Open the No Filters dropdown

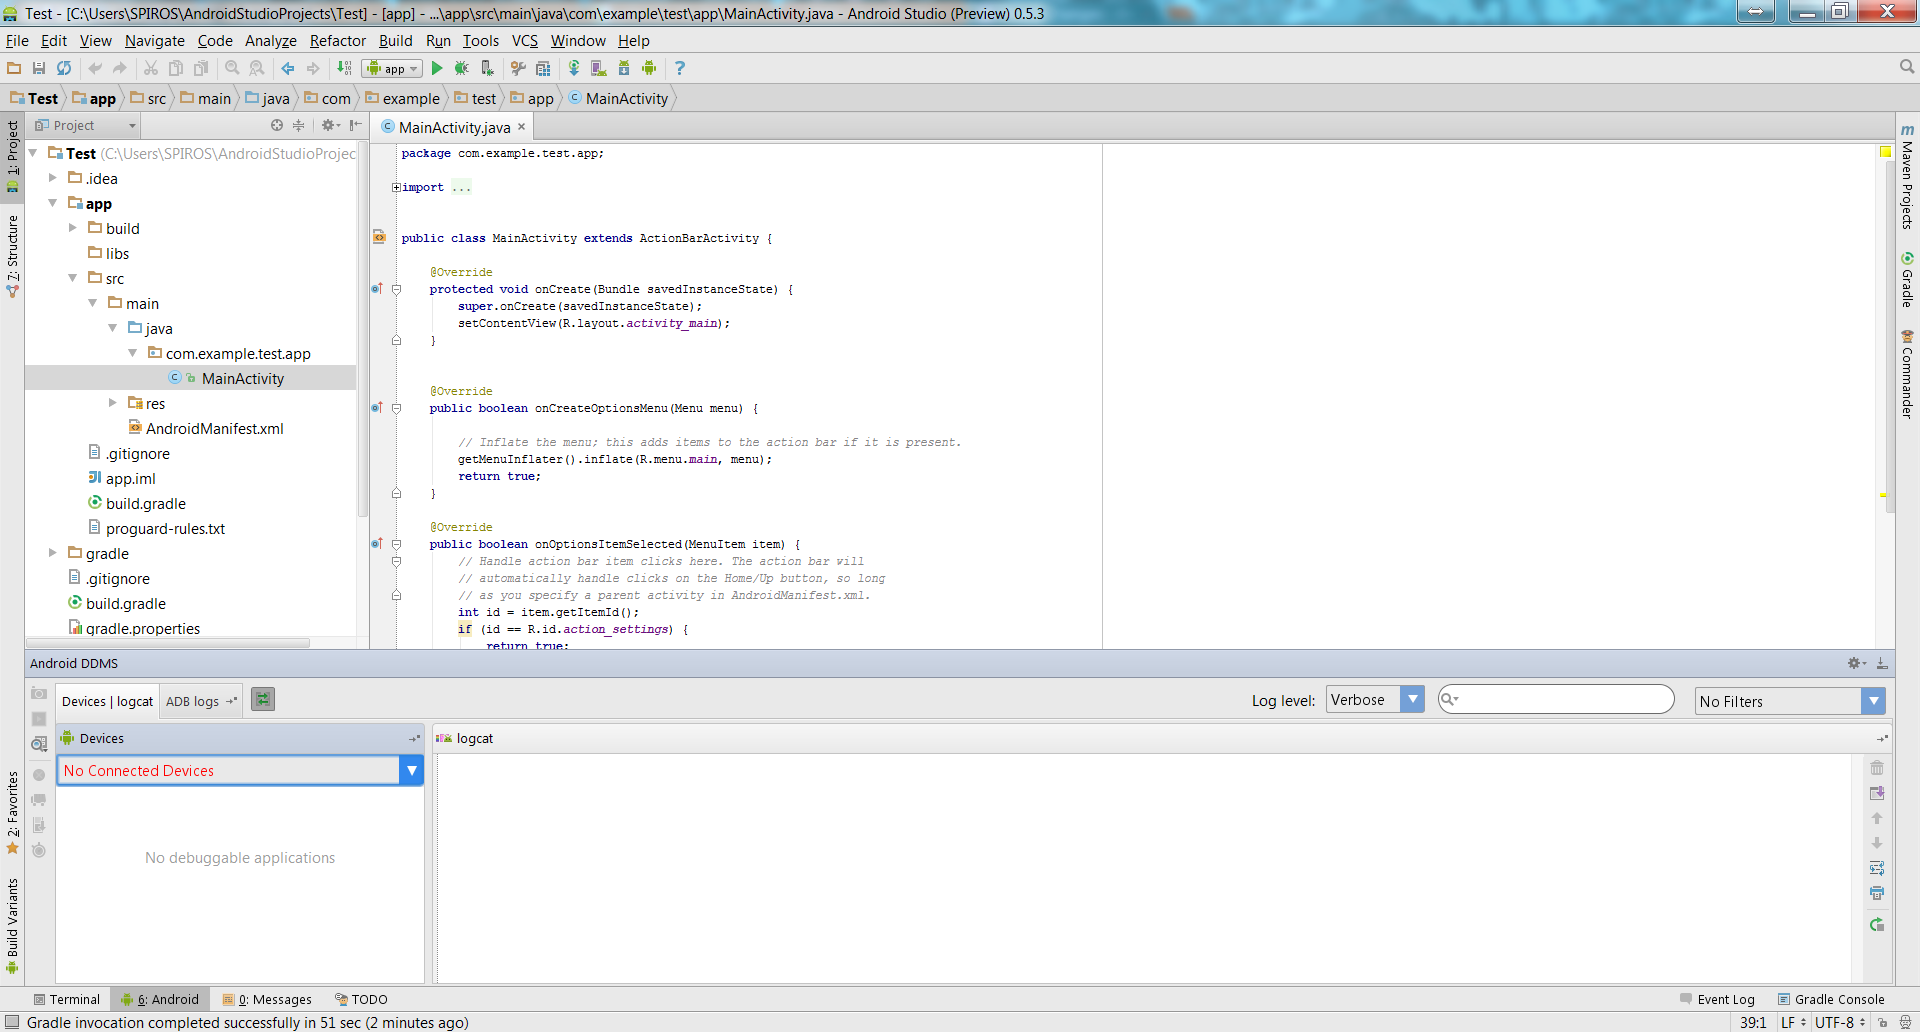pyautogui.click(x=1789, y=701)
